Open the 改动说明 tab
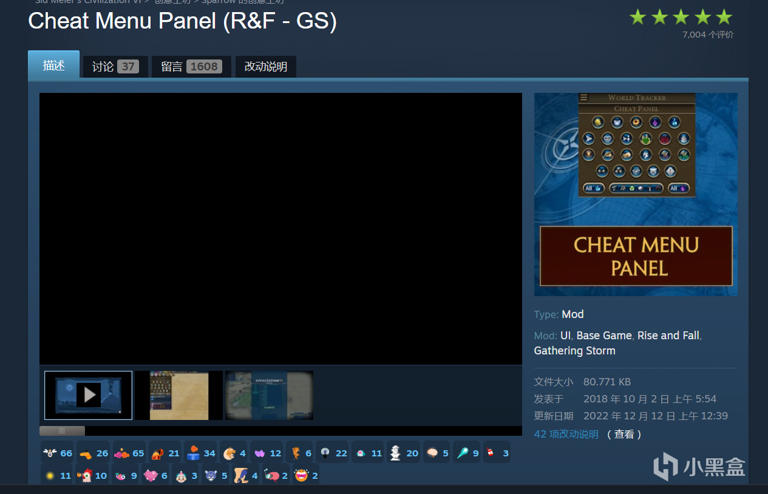This screenshot has width=768, height=494. click(x=266, y=67)
